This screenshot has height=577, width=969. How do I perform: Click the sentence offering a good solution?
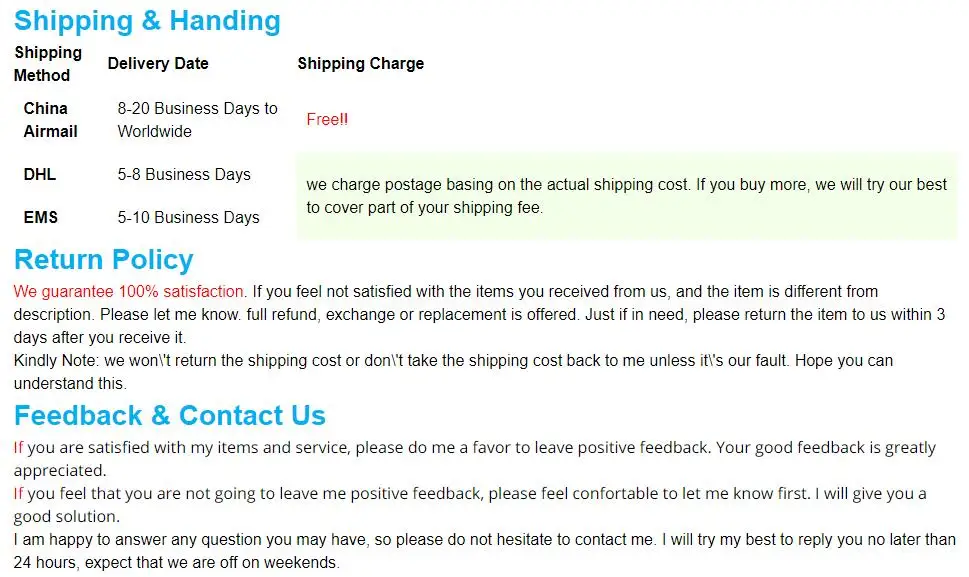point(470,505)
